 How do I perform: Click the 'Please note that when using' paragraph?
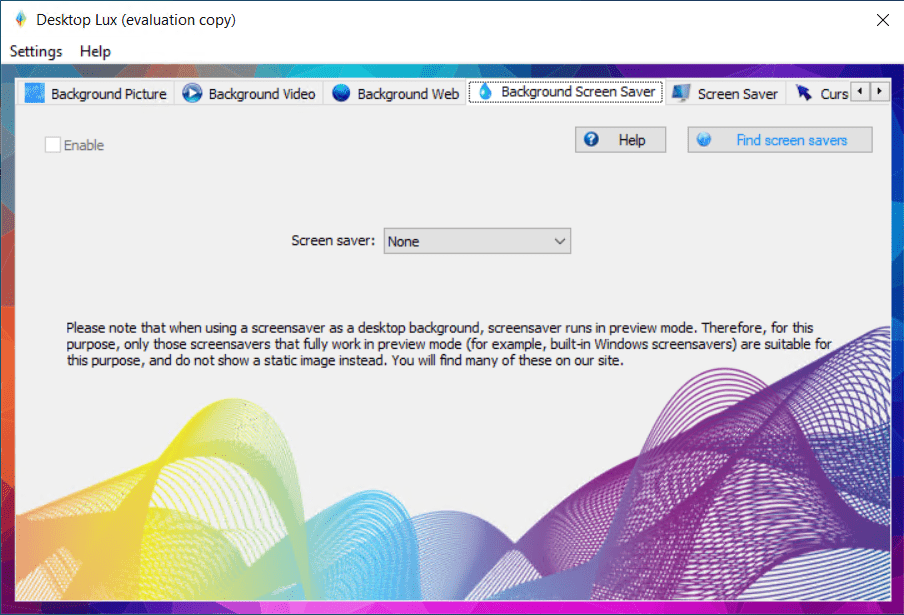449,344
